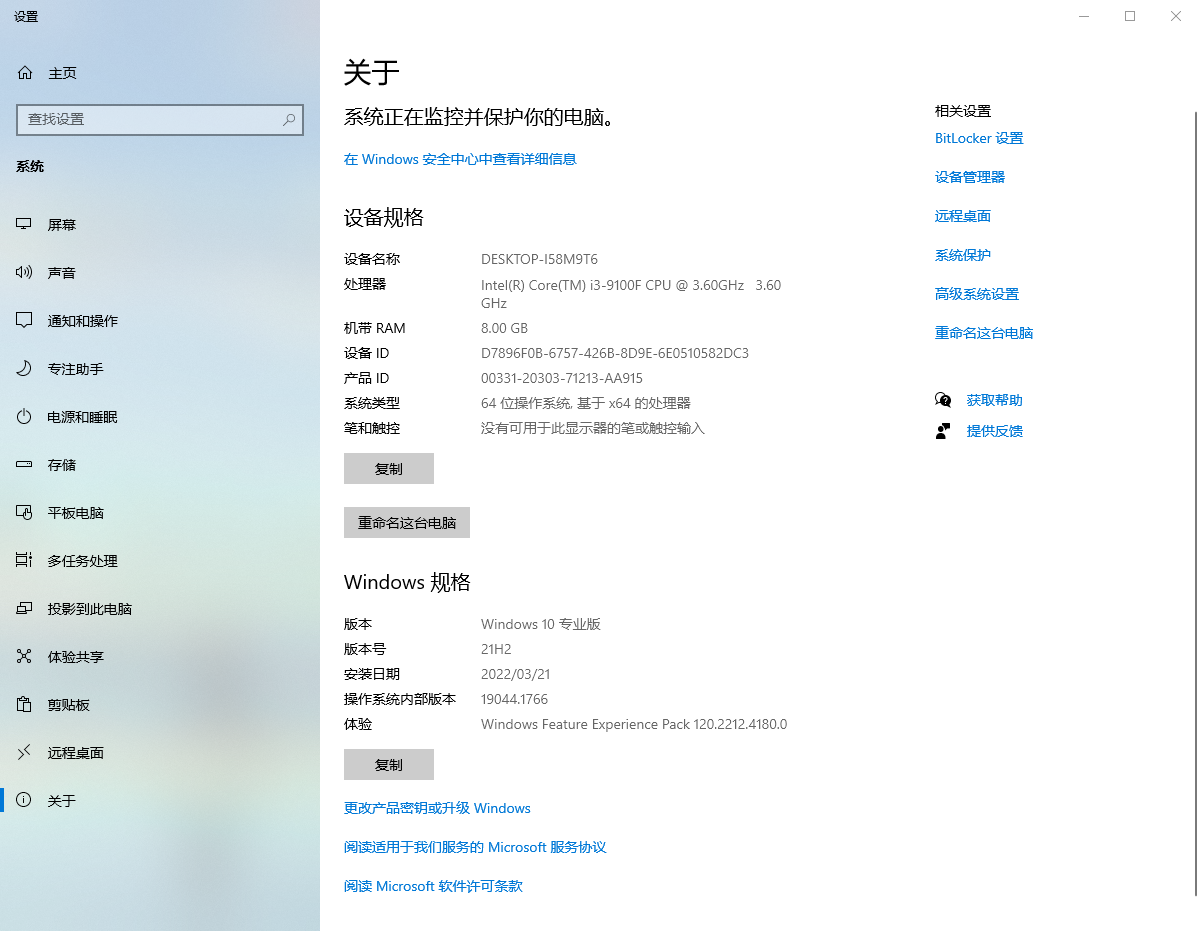The height and width of the screenshot is (931, 1199).
Task: Click the 屏幕 display monitor icon
Action: point(24,224)
